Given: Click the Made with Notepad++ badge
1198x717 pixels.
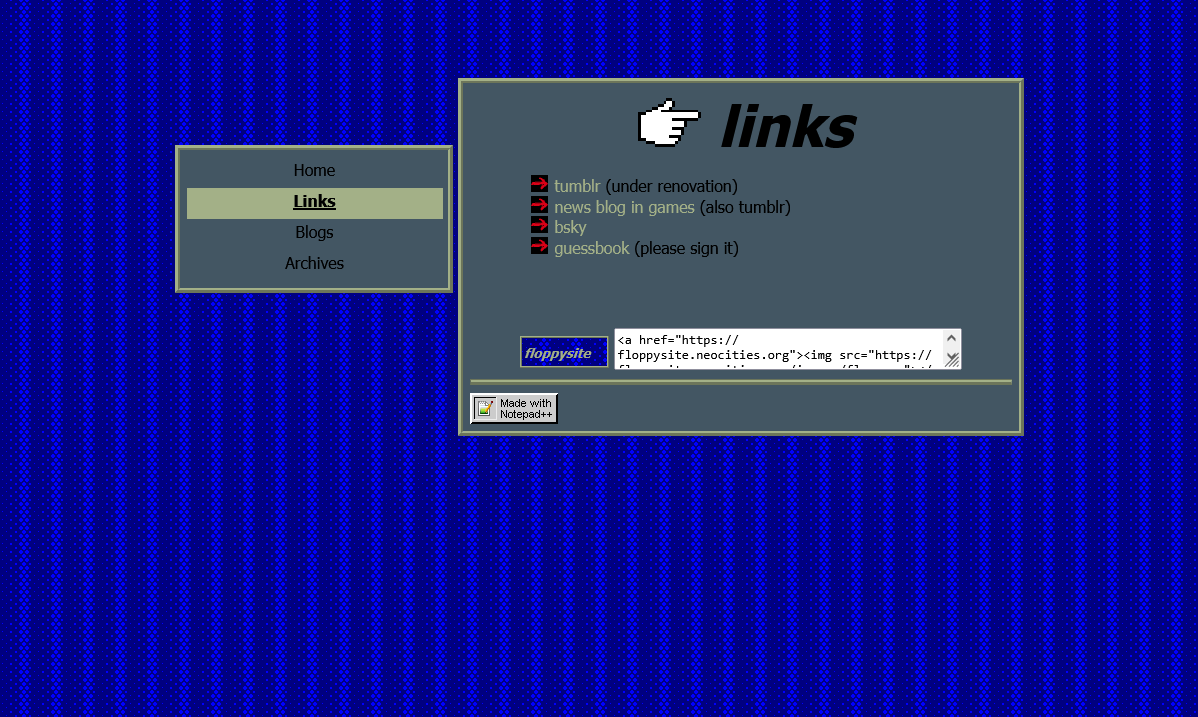Looking at the screenshot, I should coord(514,408).
